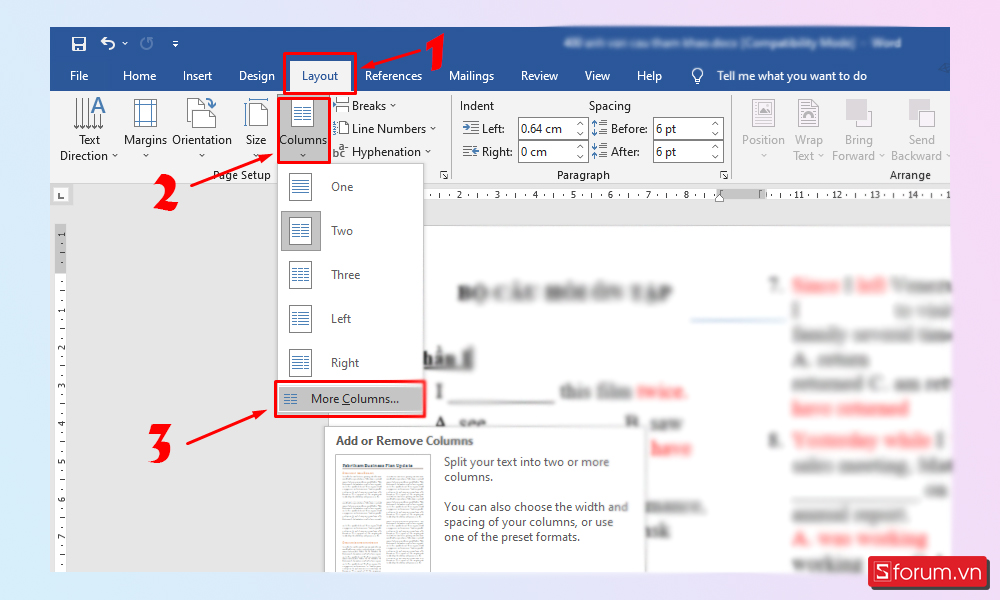Open the Bring Forward dropdown arrow
The image size is (1000, 600).
tap(882, 156)
